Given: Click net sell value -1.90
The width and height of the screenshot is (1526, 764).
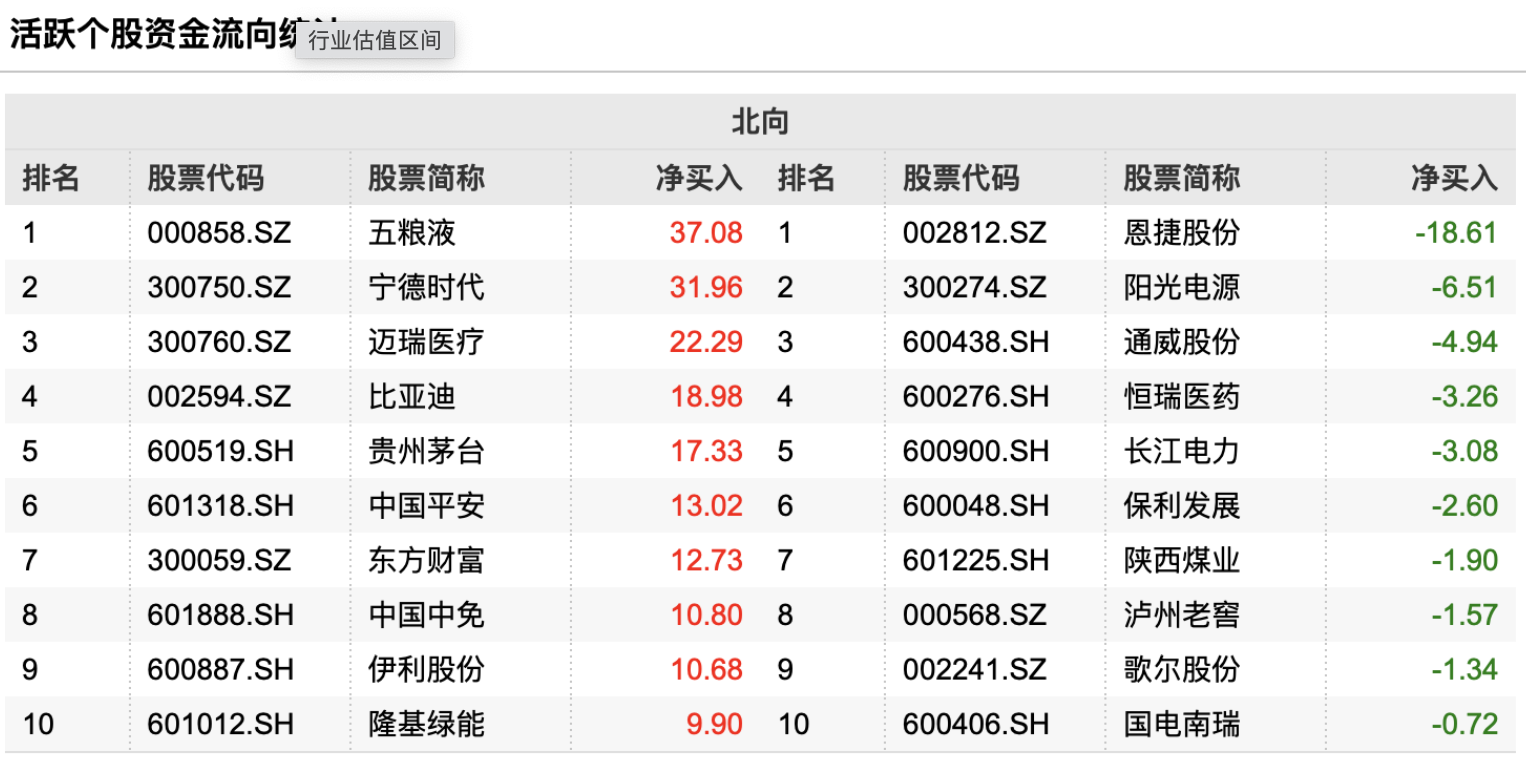Looking at the screenshot, I should tap(1464, 560).
